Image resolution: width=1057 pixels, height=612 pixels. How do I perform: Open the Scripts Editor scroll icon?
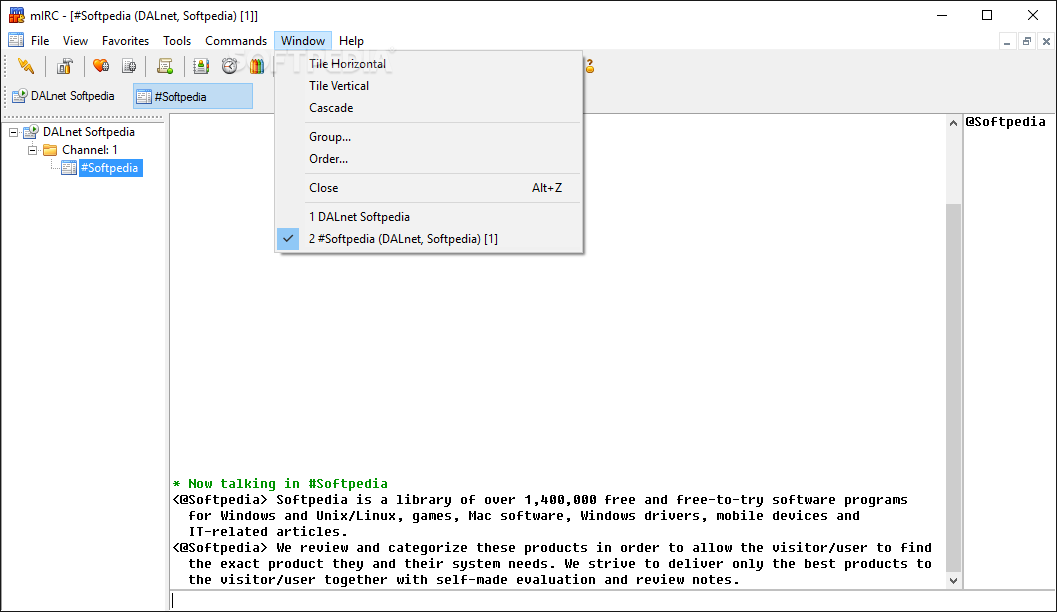coord(165,66)
